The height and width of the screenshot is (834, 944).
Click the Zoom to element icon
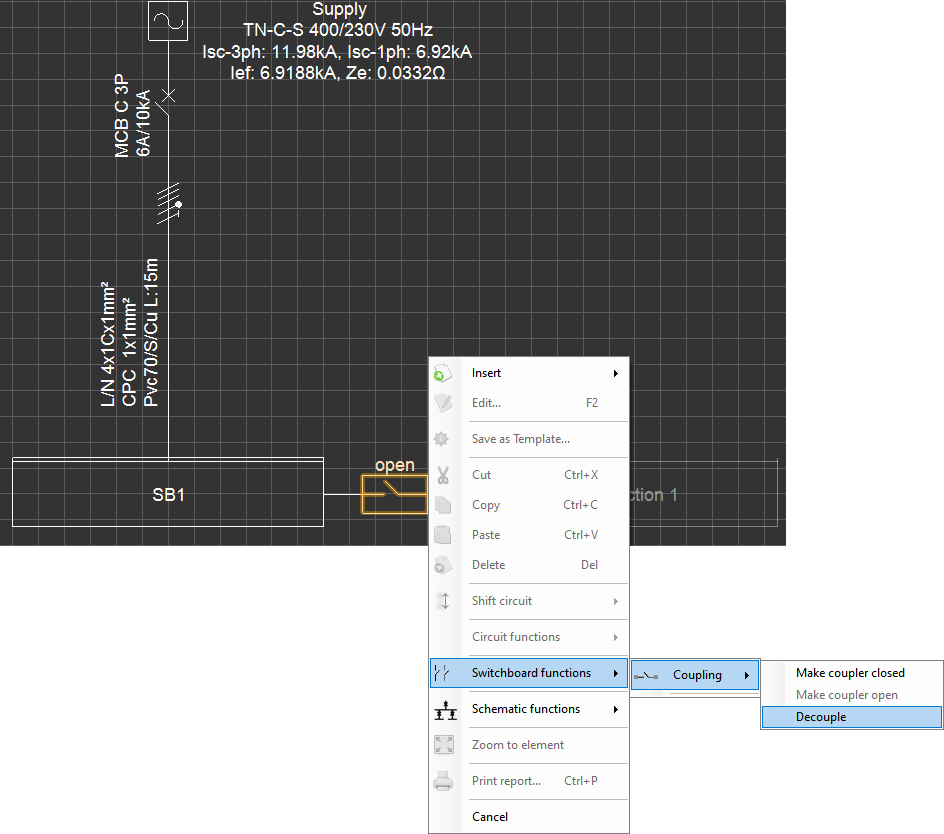point(444,745)
